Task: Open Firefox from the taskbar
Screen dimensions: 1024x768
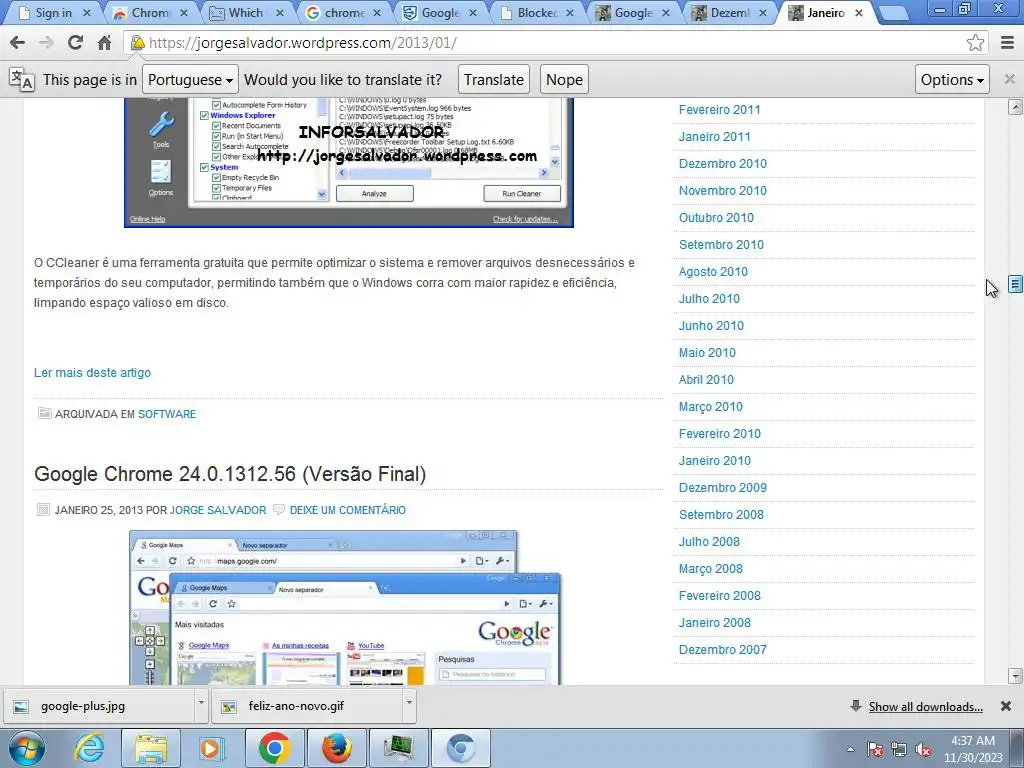Action: pyautogui.click(x=337, y=748)
